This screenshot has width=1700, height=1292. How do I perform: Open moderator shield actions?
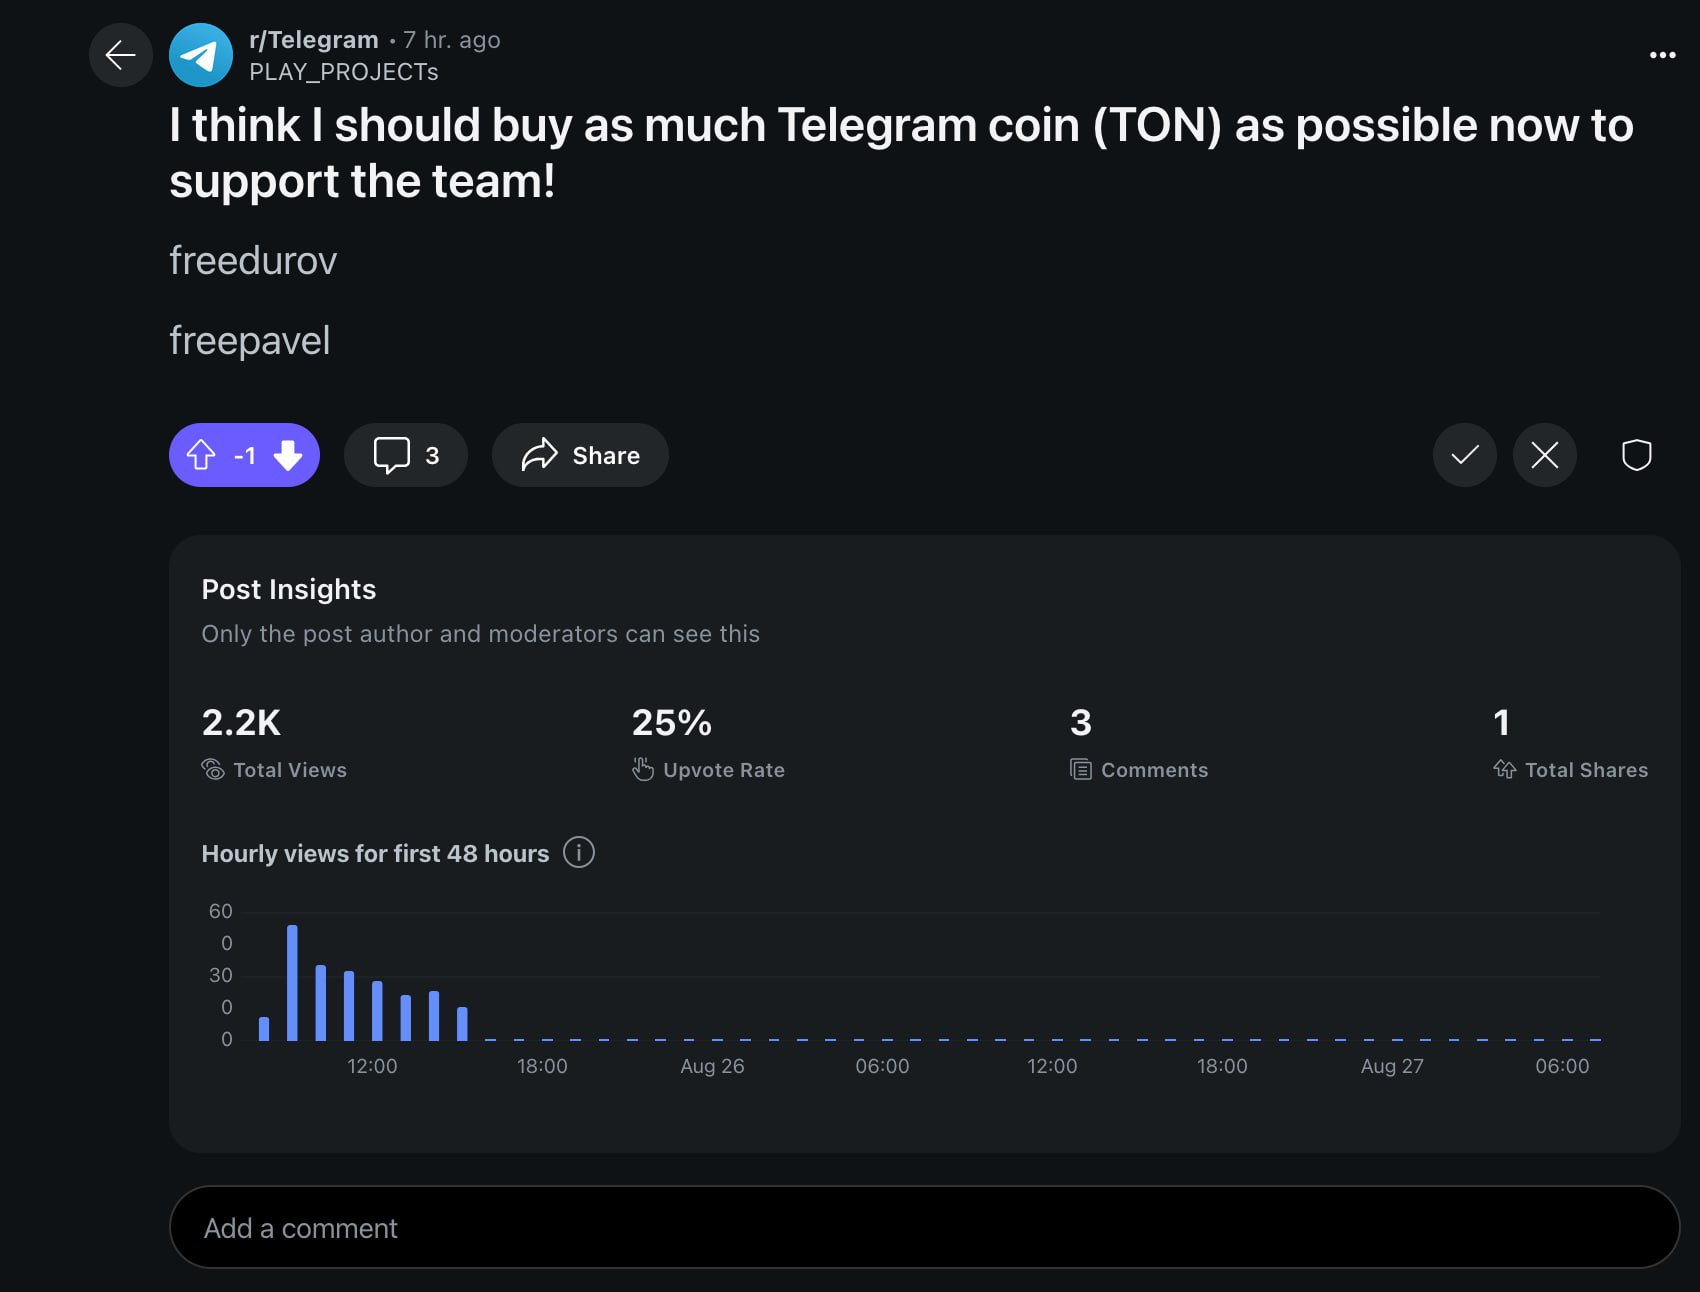(1636, 455)
